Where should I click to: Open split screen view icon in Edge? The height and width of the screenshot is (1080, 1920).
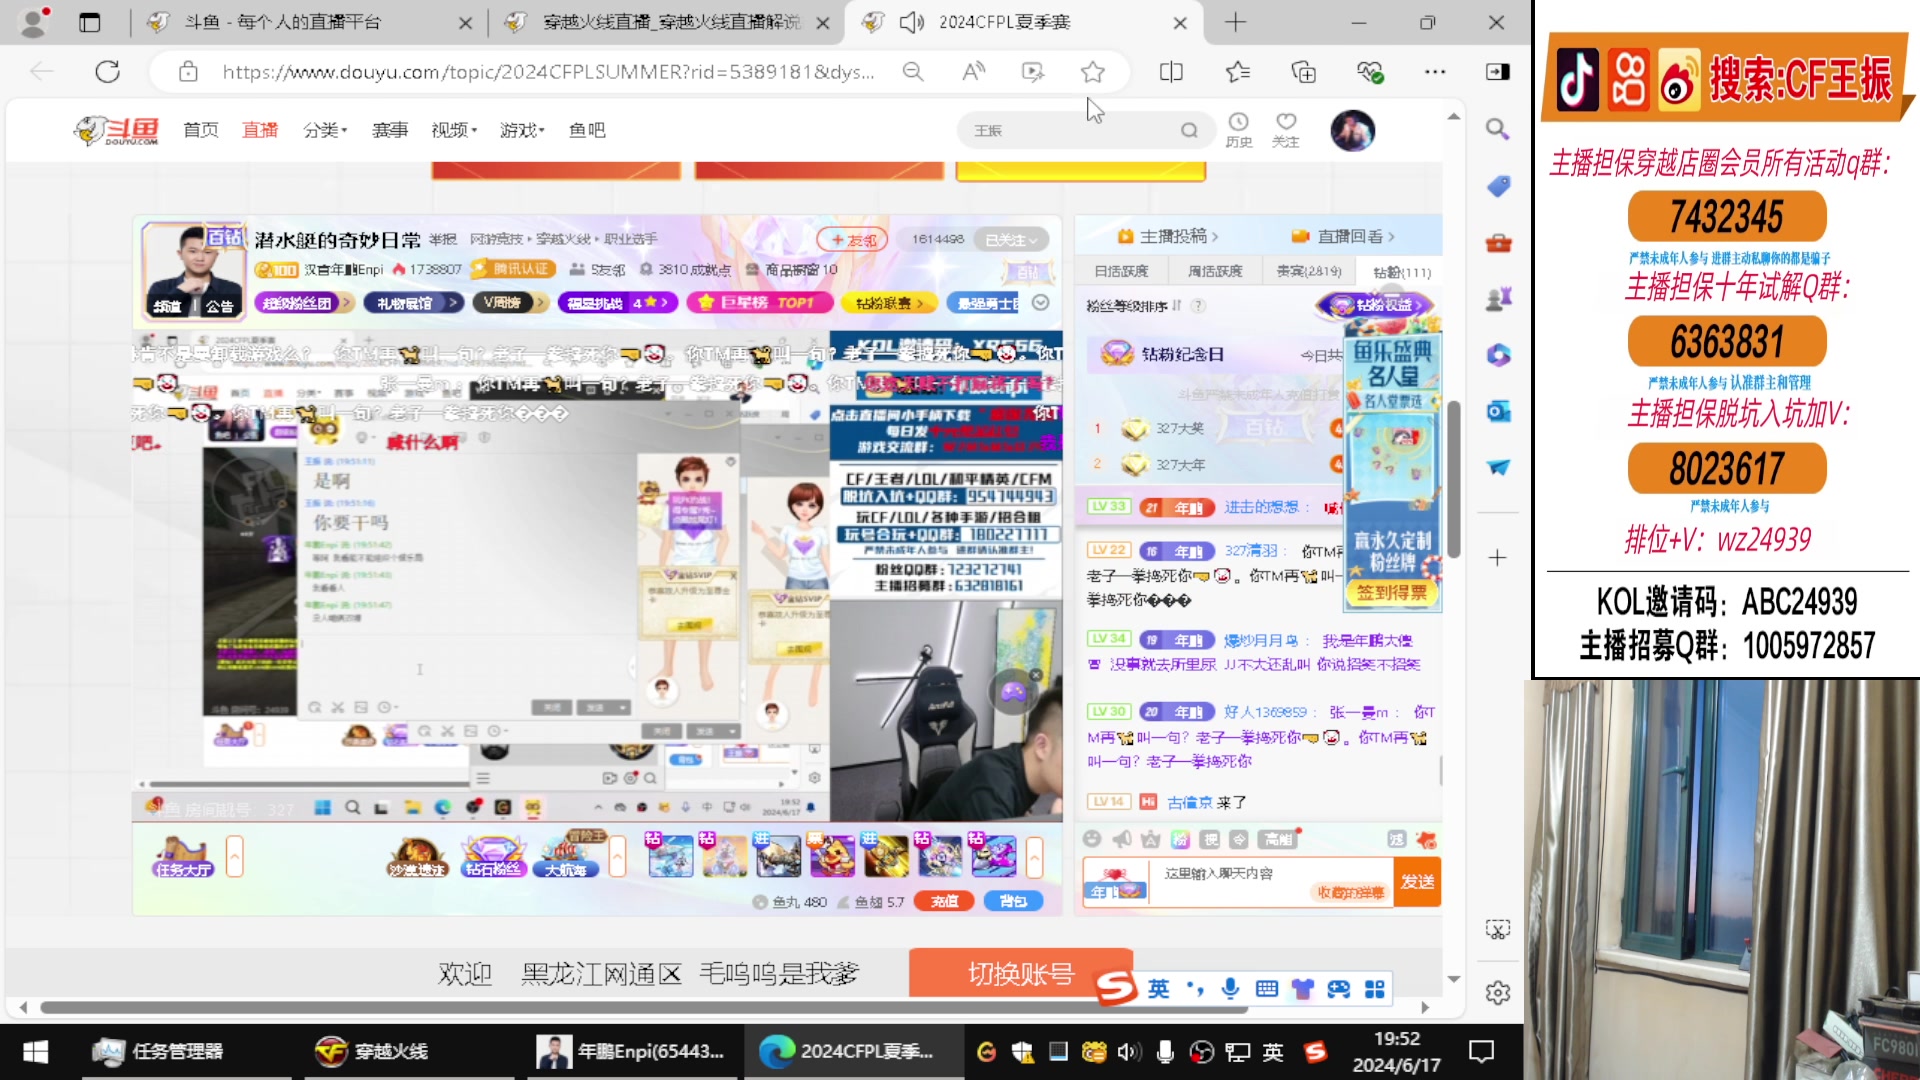[1171, 72]
